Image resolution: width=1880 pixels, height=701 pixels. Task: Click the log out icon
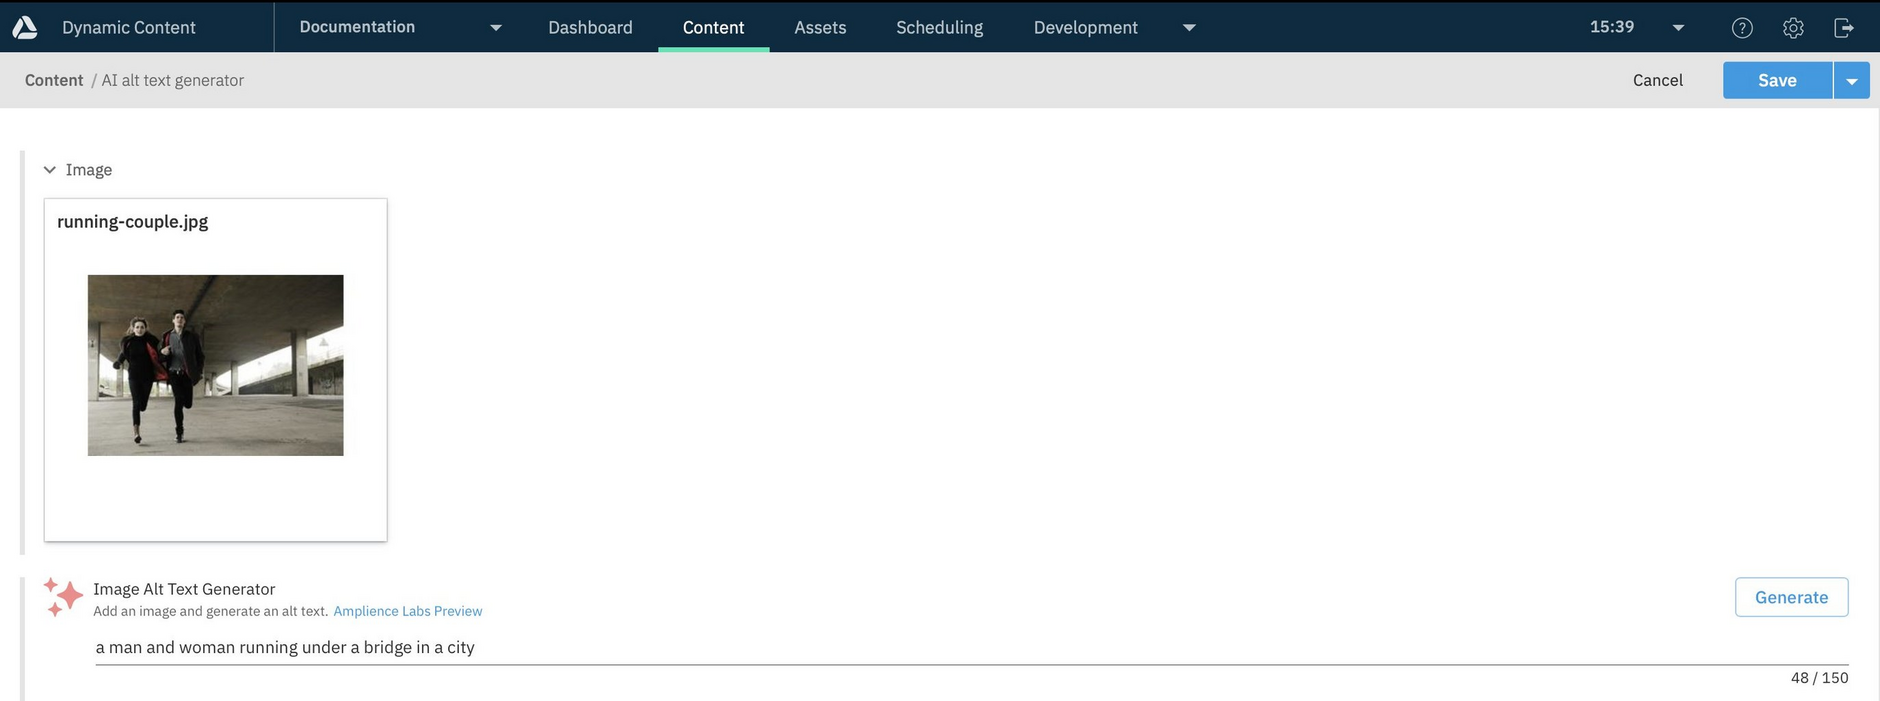(x=1844, y=28)
